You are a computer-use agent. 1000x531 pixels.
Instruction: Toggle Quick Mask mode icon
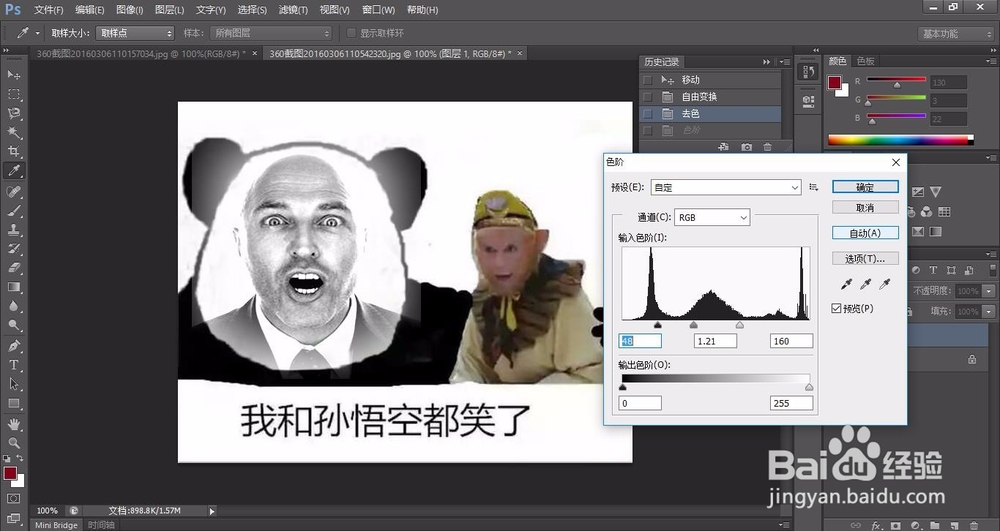coord(13,498)
